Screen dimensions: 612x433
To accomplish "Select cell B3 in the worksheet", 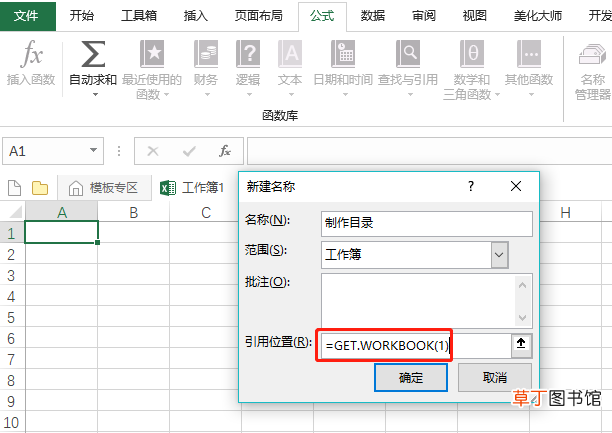I will (133, 275).
